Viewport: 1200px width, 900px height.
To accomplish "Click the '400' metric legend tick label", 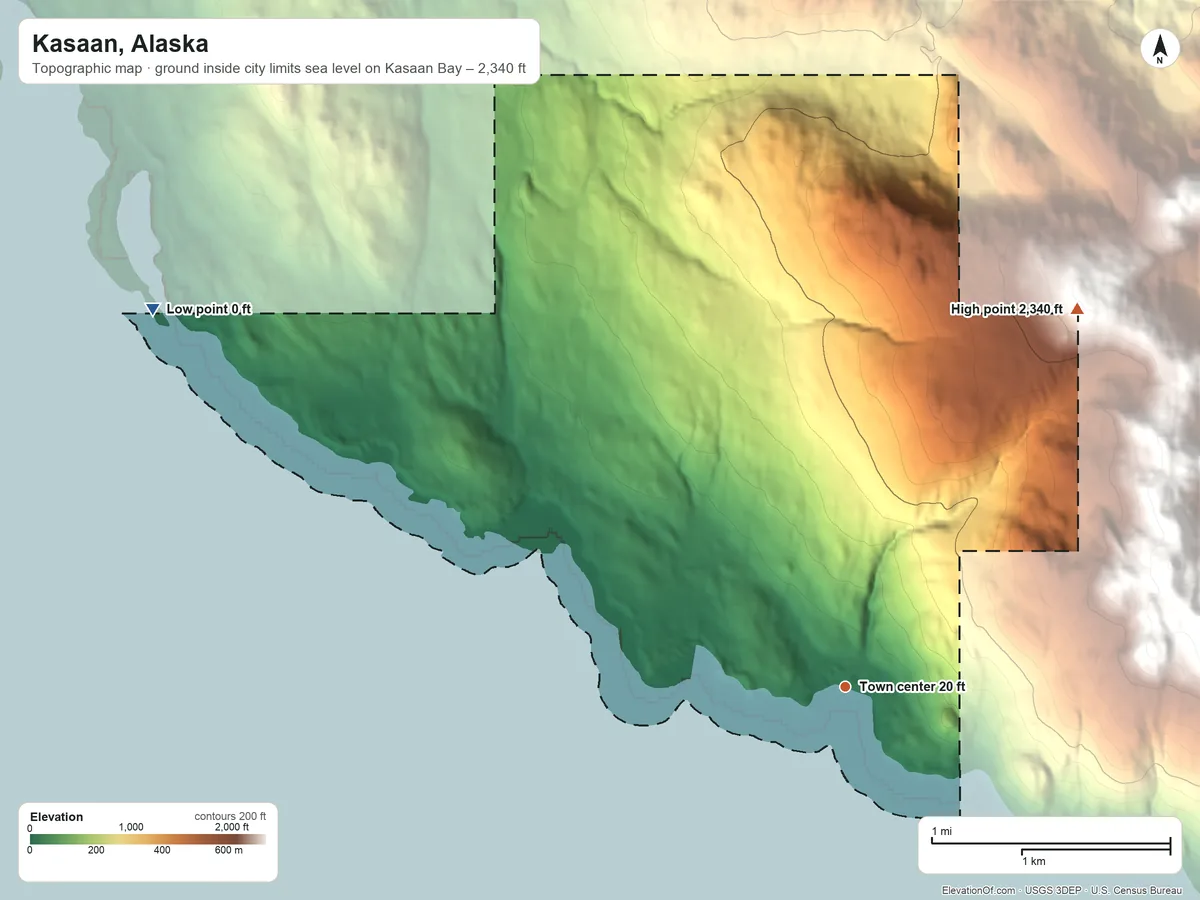I will click(162, 851).
